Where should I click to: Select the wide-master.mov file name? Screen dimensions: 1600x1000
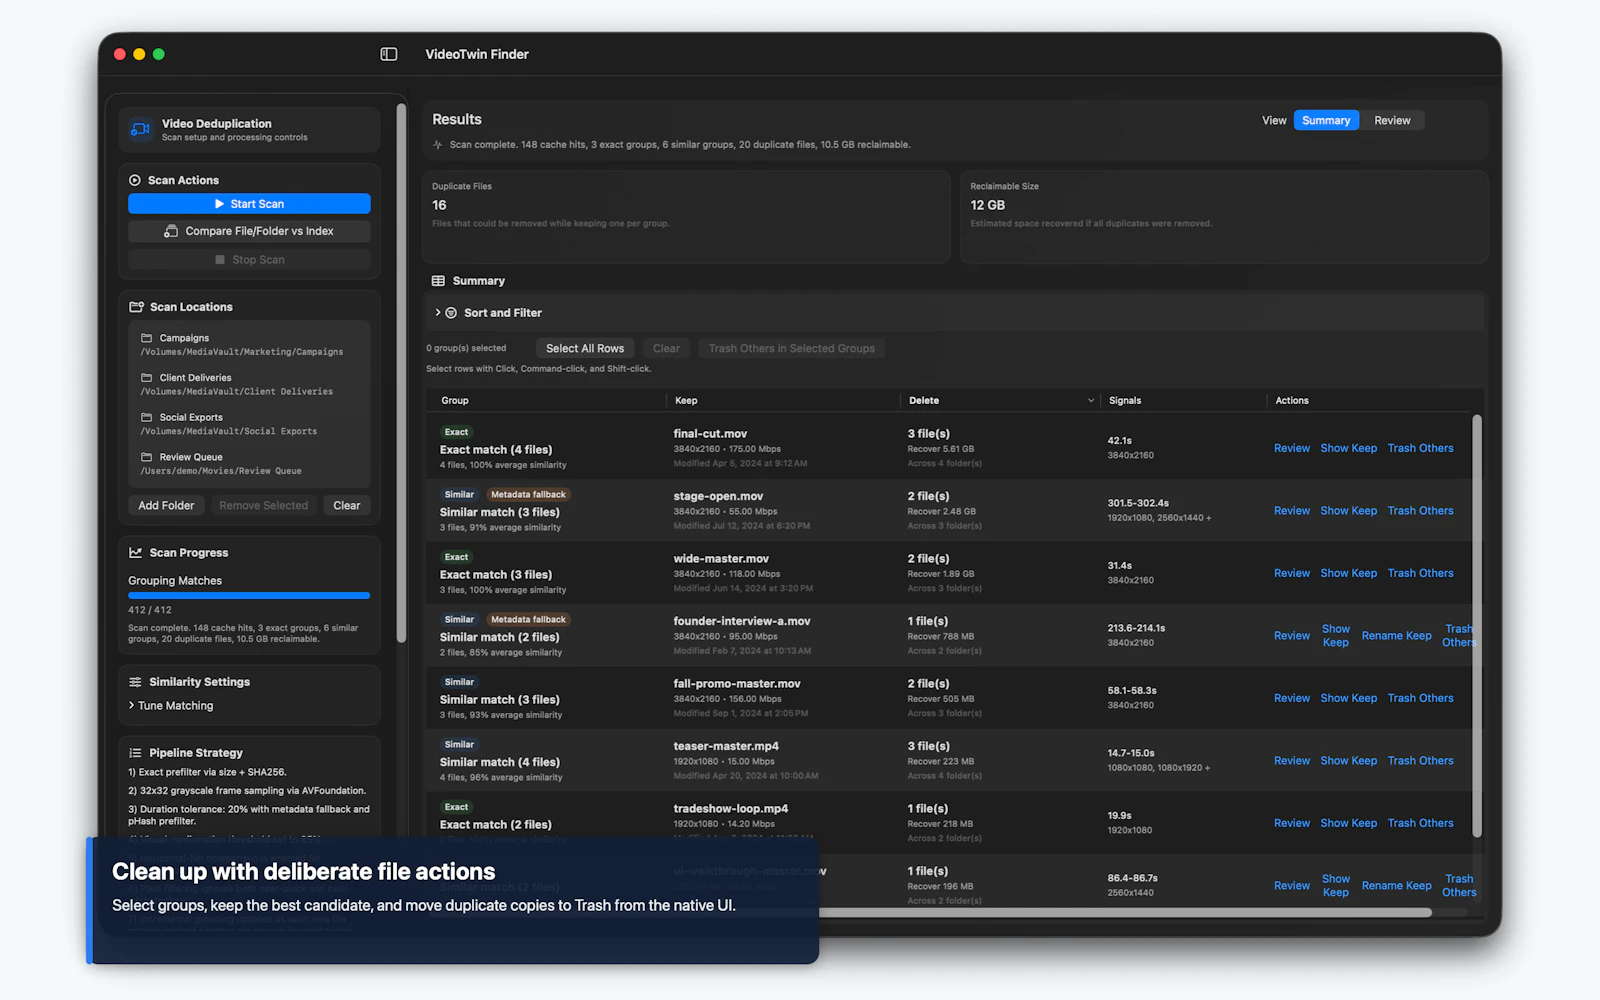click(x=721, y=559)
